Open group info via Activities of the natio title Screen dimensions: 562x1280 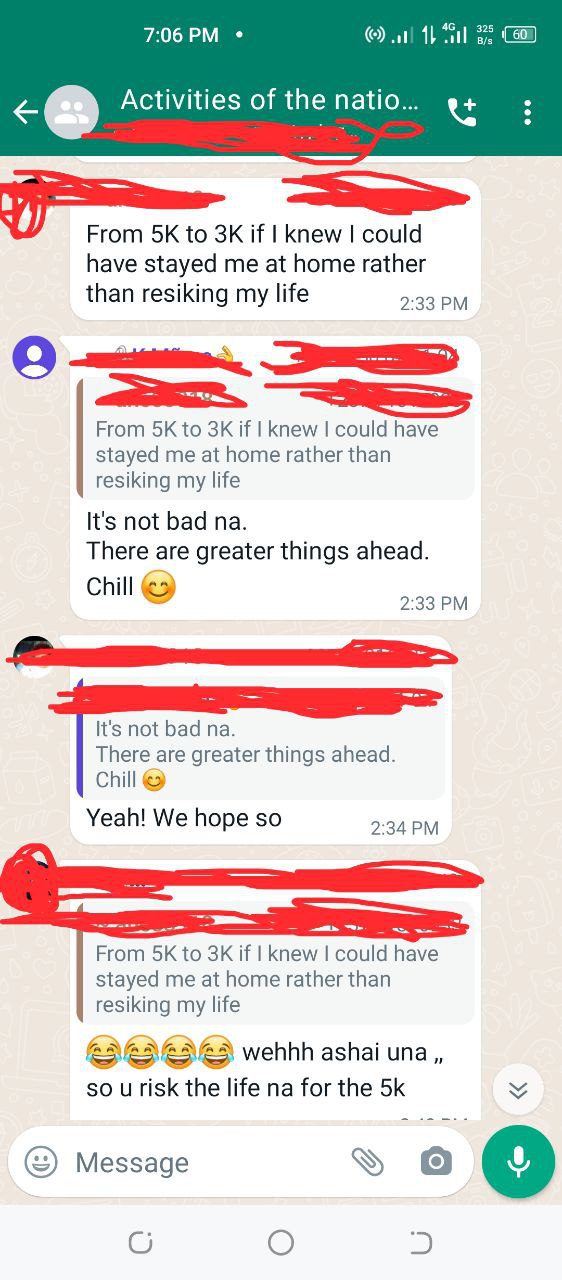(x=268, y=100)
